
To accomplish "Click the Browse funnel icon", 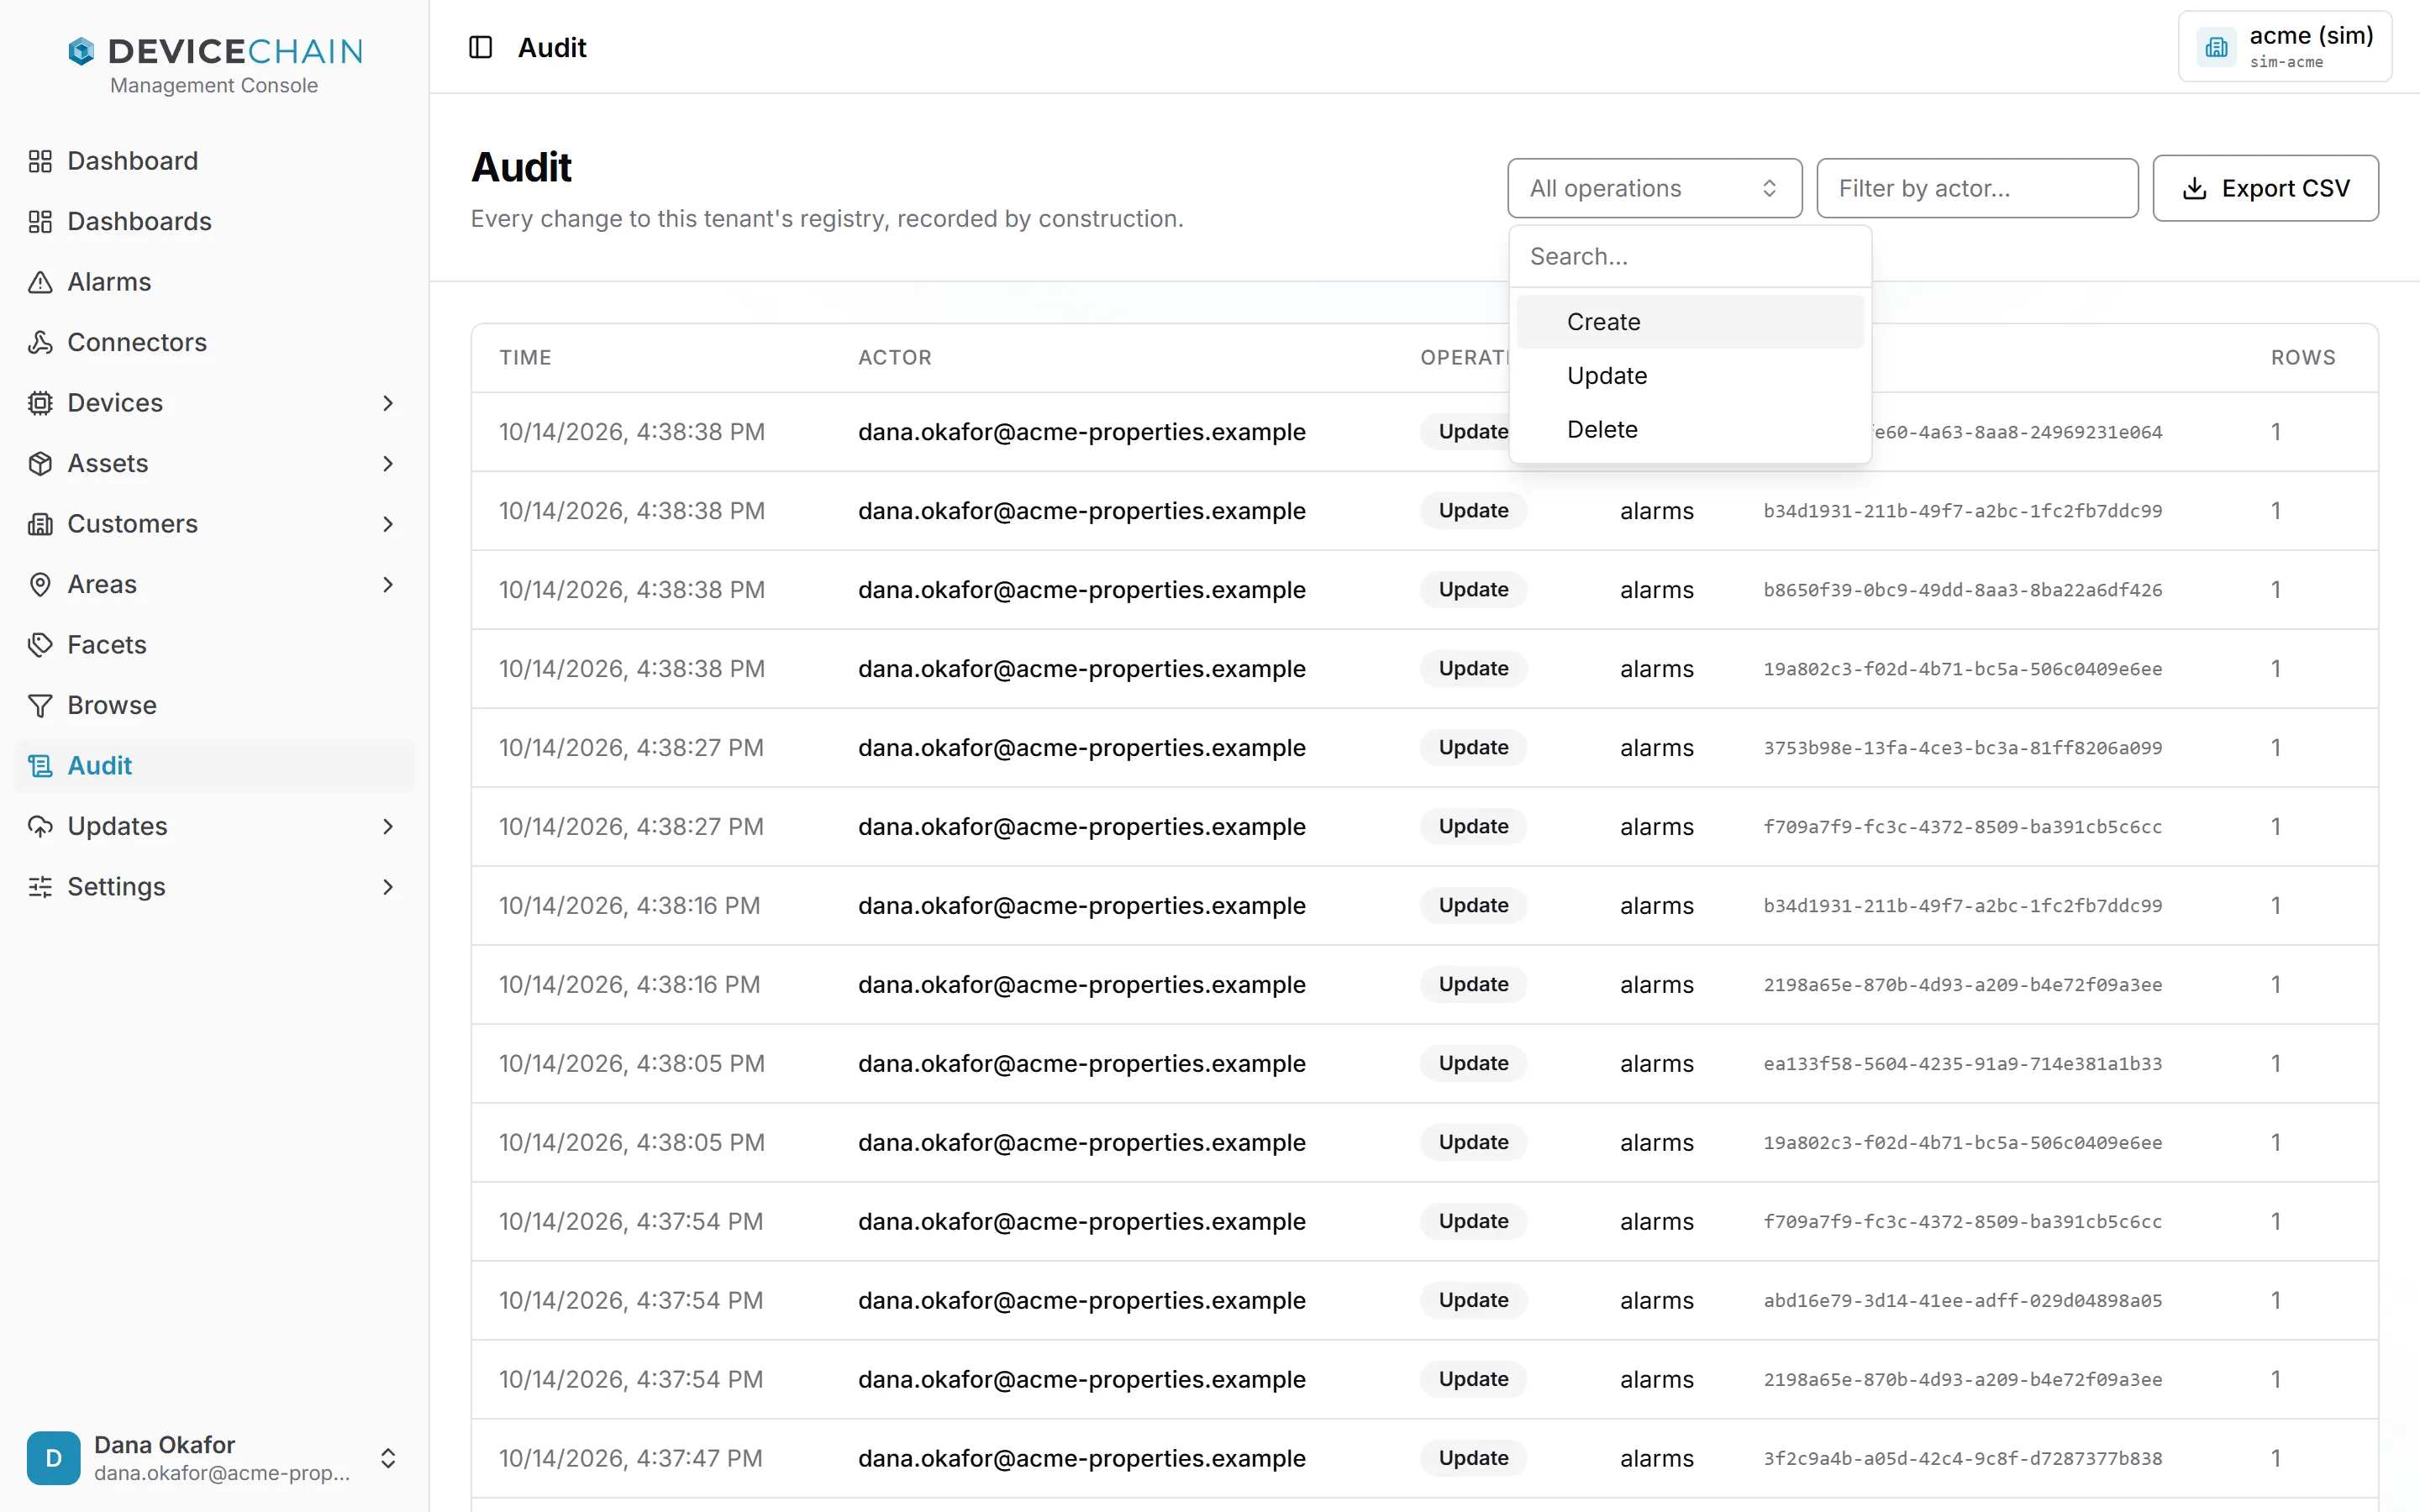I will tap(40, 705).
